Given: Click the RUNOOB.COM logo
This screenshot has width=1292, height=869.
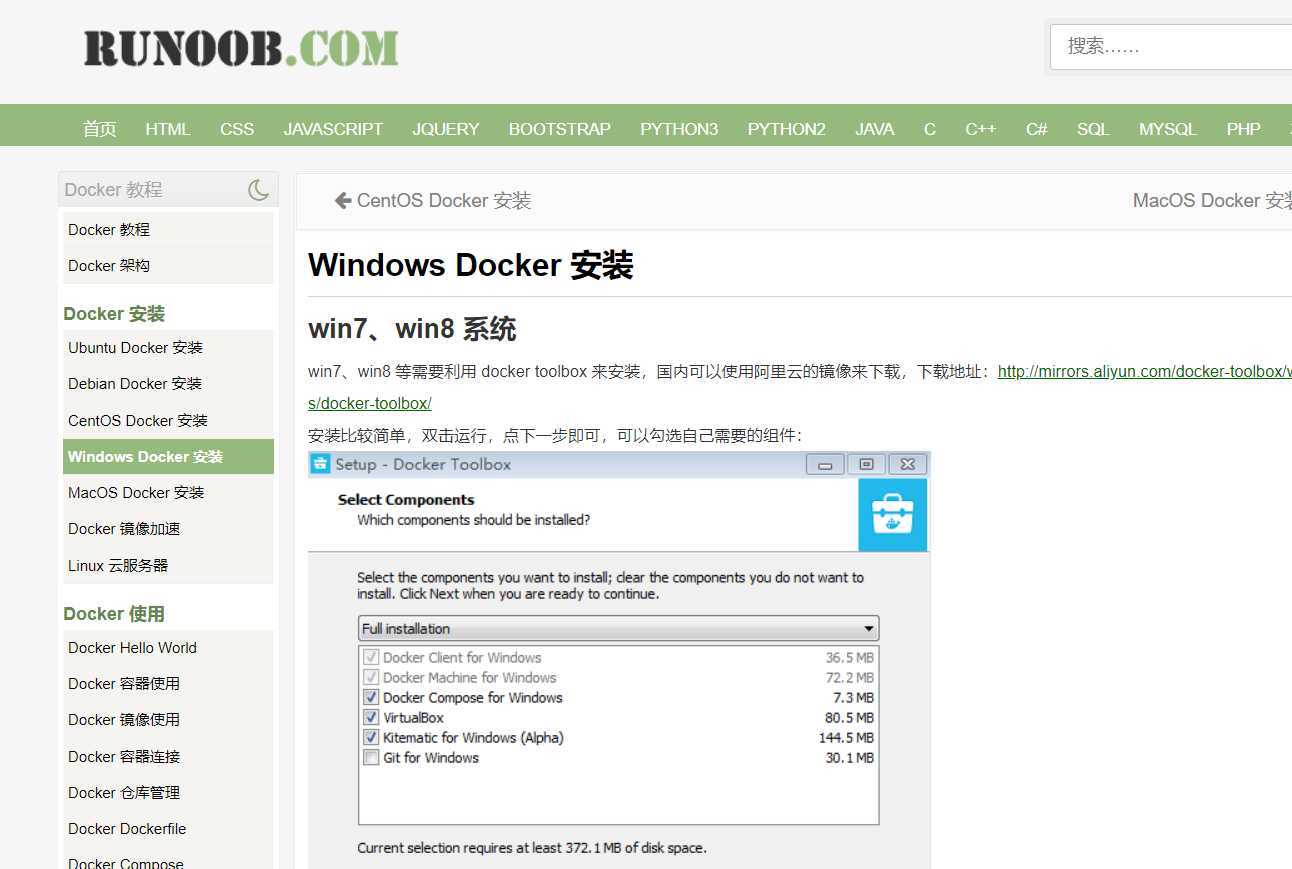Looking at the screenshot, I should (x=241, y=48).
